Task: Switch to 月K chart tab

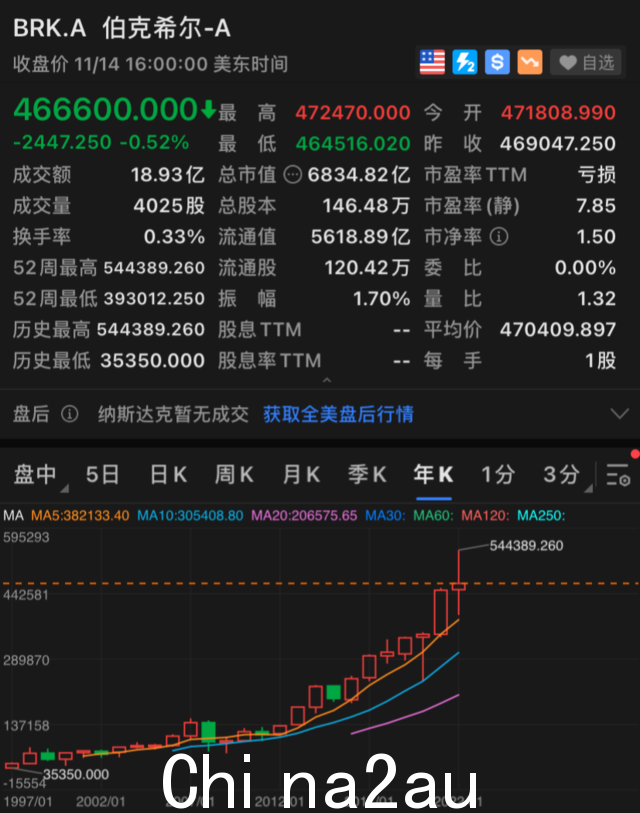Action: click(x=301, y=474)
